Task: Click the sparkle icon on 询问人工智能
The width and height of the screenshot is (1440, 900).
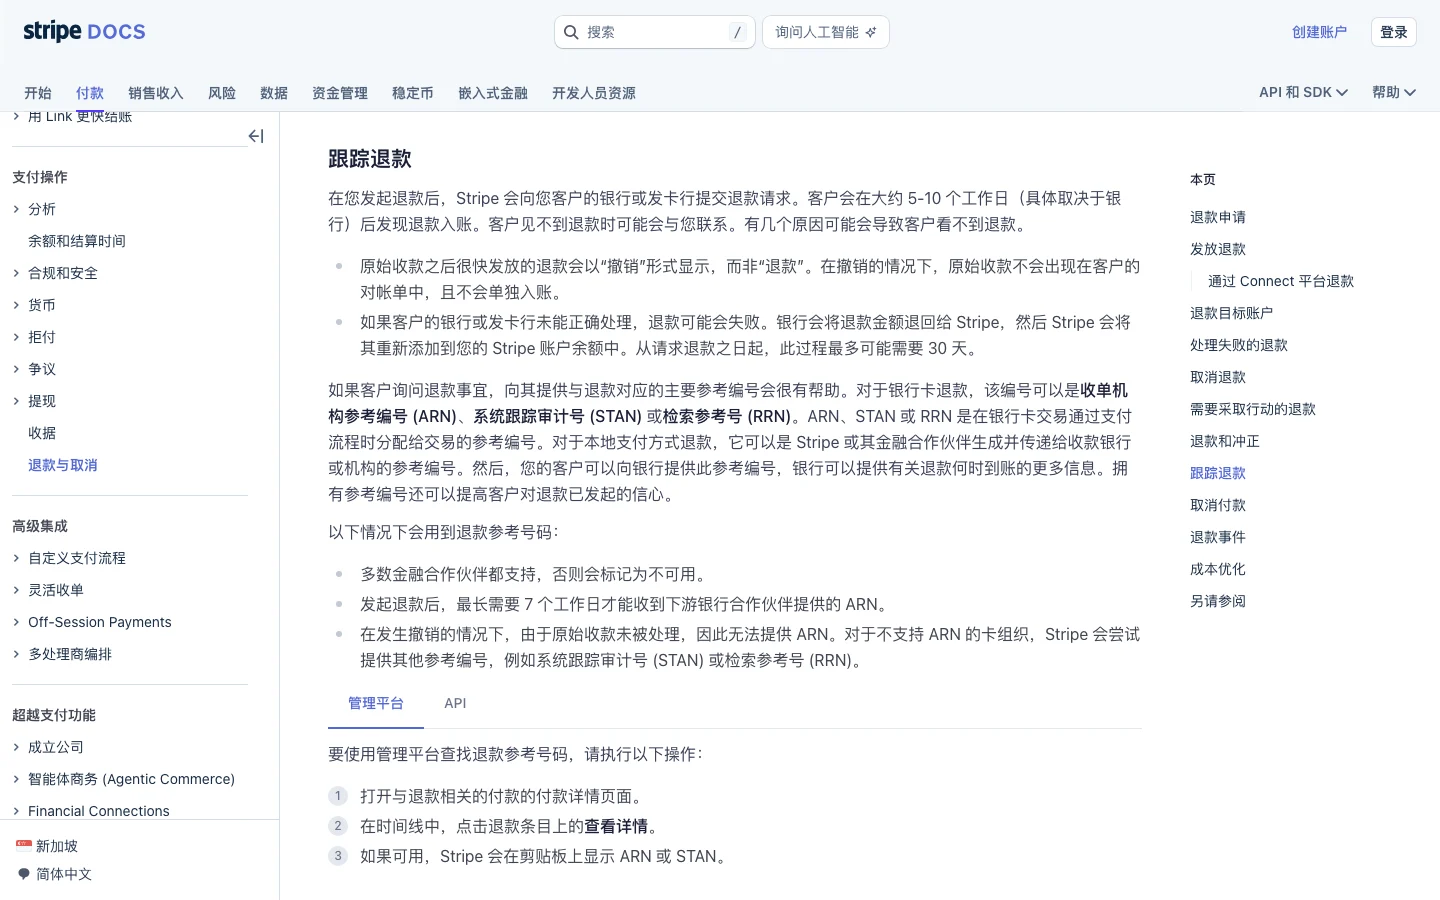Action: coord(871,32)
